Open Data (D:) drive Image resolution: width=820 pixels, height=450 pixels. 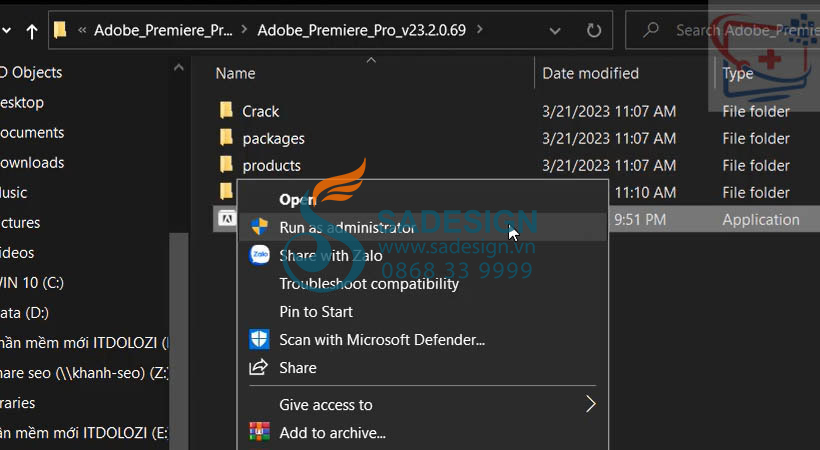pyautogui.click(x=25, y=313)
